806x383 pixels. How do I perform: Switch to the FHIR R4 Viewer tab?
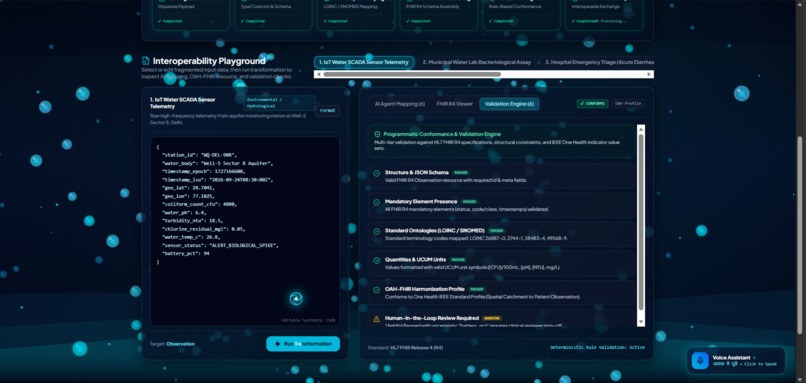tap(454, 104)
